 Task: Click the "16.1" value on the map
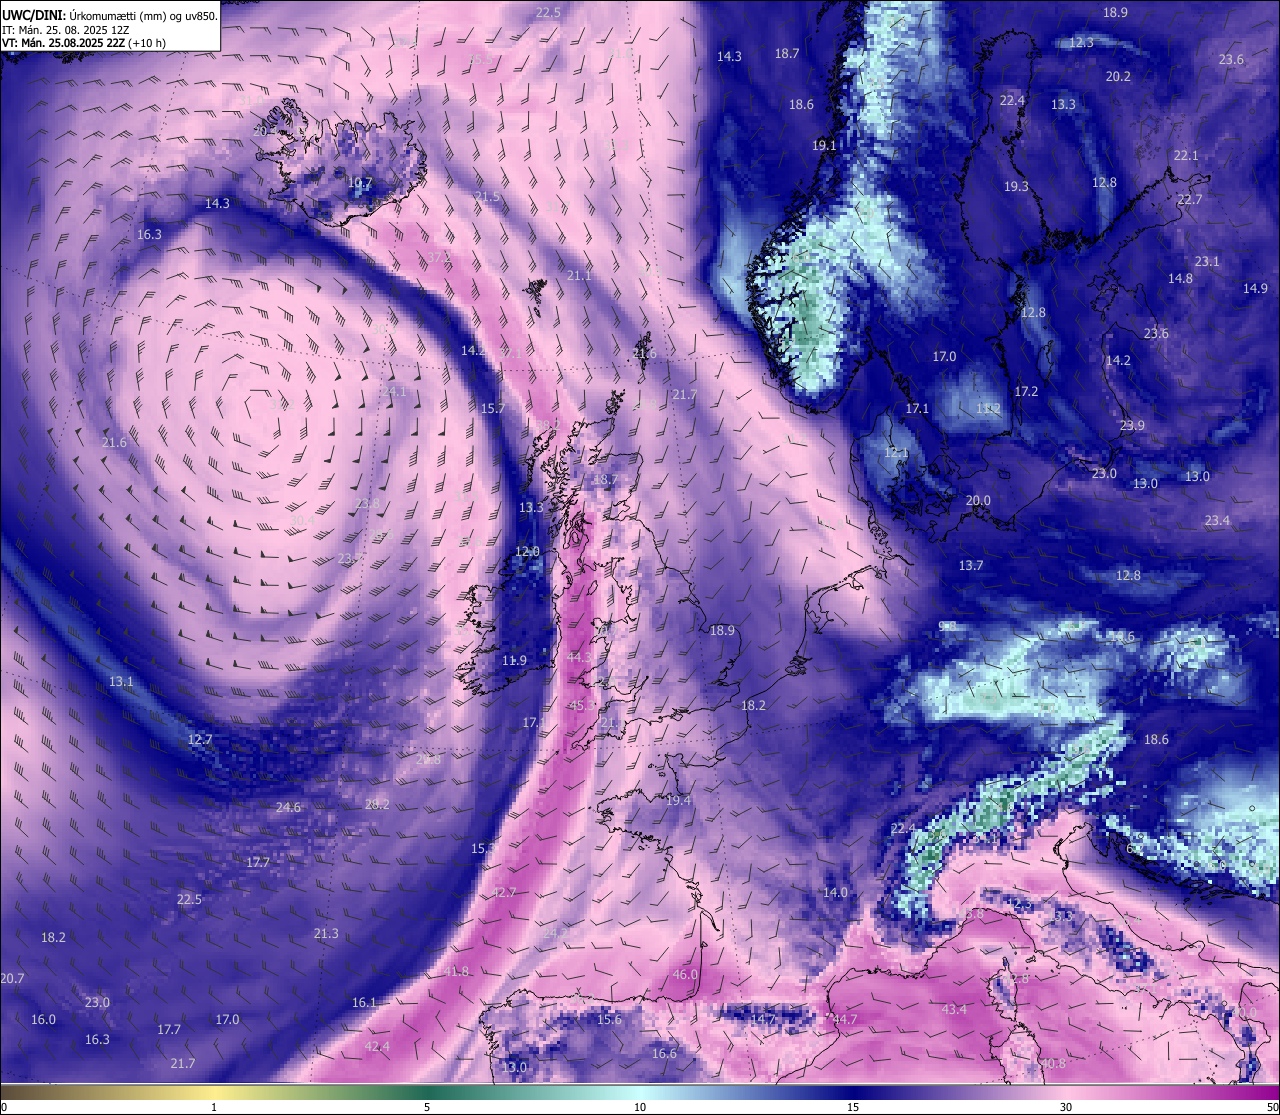364,1002
